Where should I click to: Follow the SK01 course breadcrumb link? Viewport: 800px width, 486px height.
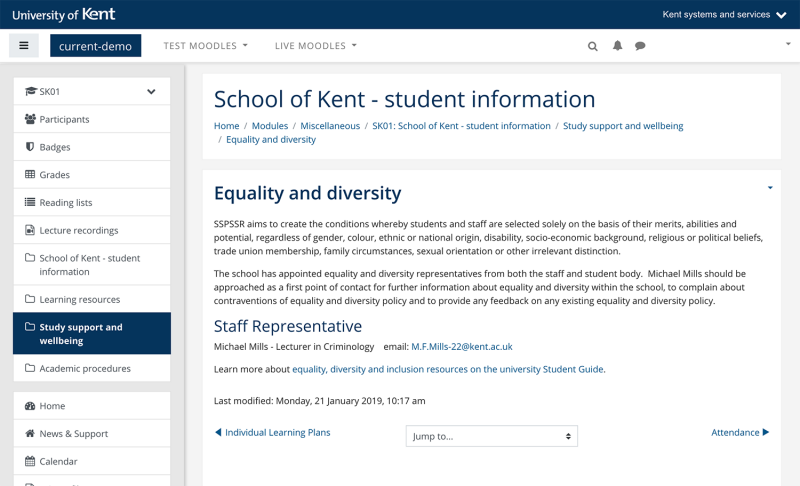[x=461, y=126]
